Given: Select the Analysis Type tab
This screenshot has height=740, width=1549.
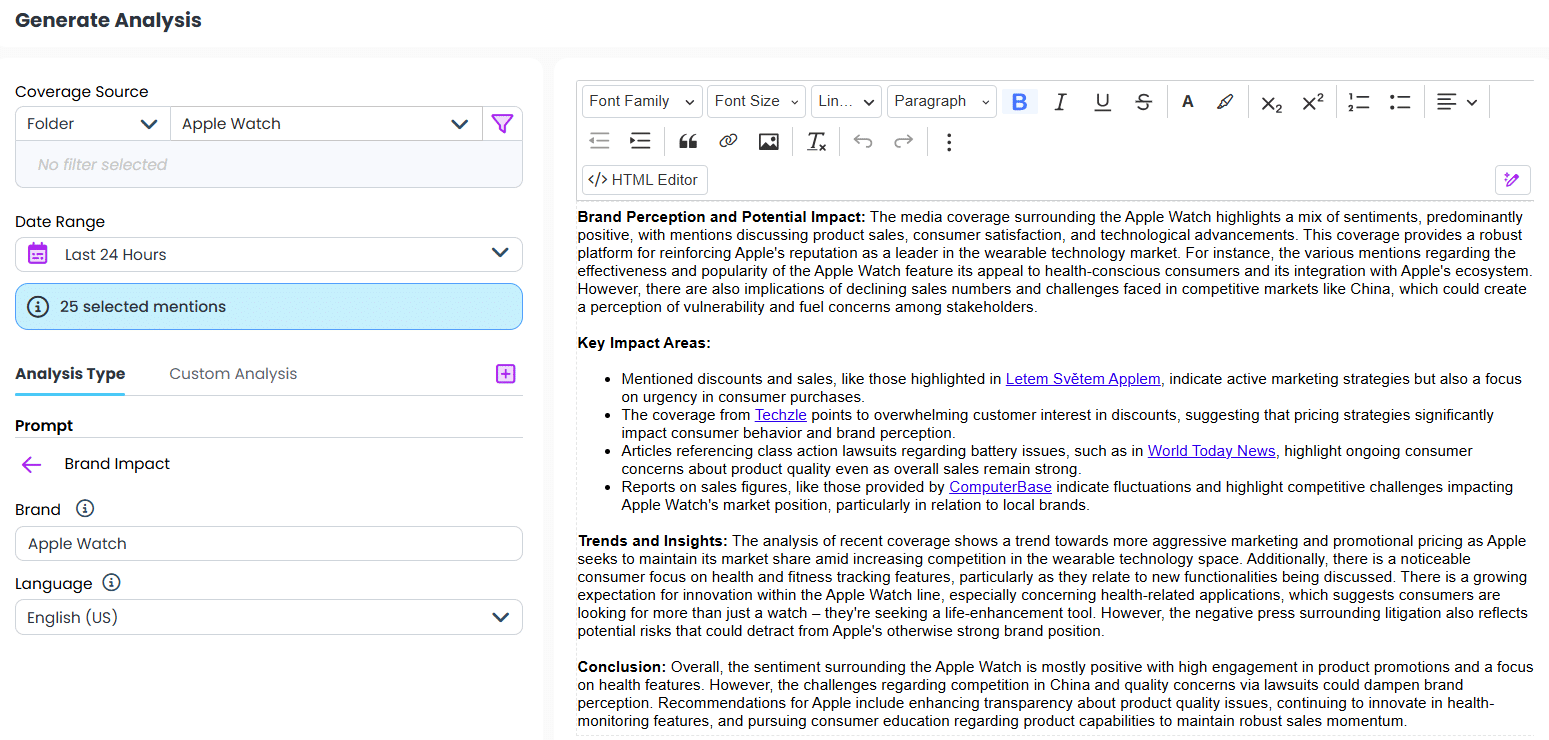Looking at the screenshot, I should (70, 374).
